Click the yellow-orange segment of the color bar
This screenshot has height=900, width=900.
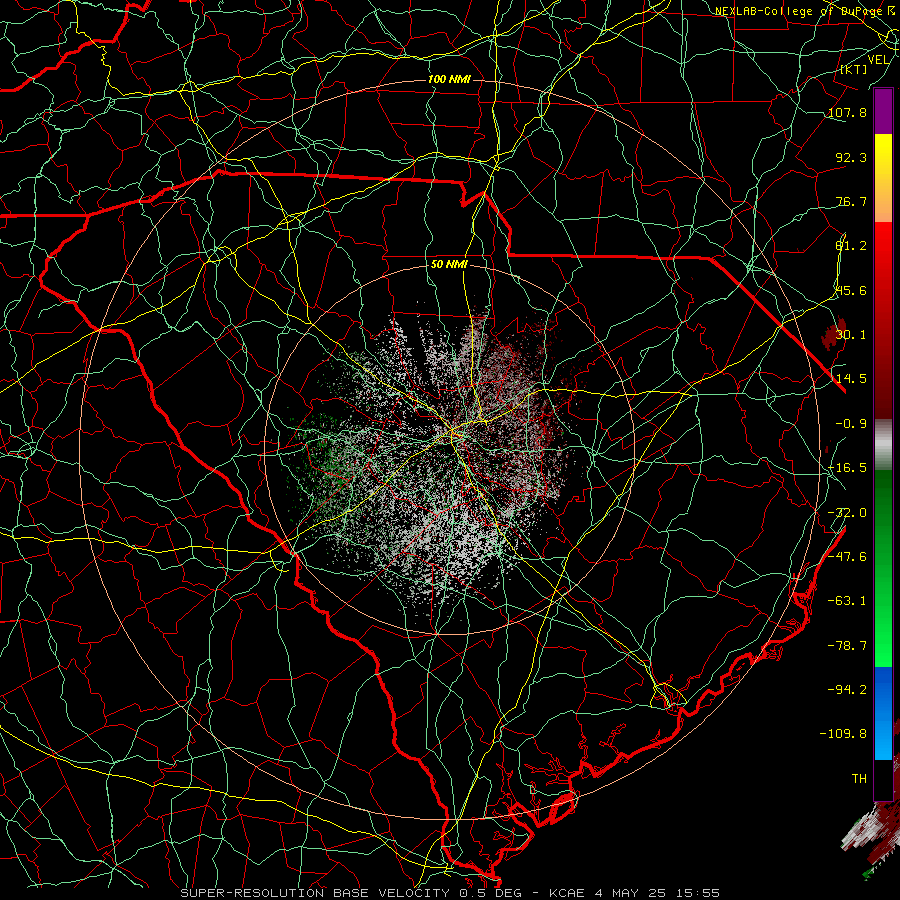coord(883,178)
